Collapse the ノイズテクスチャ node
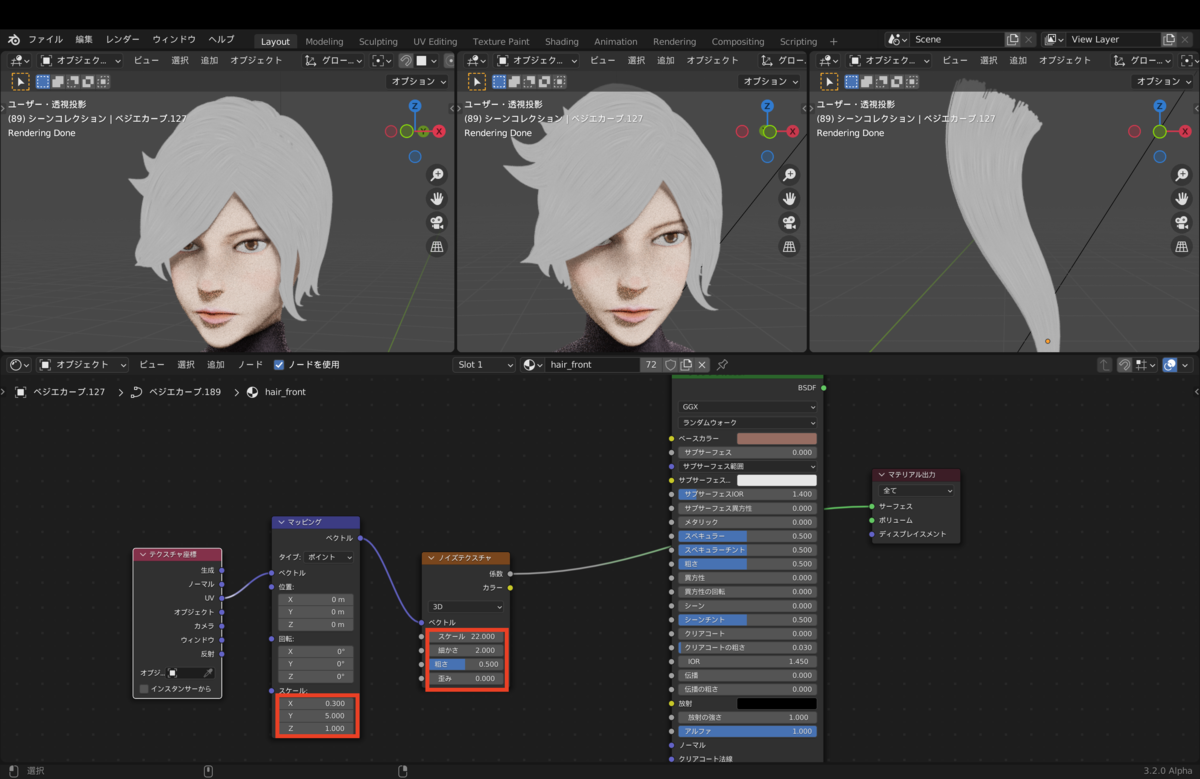This screenshot has height=779, width=1200. tap(432, 558)
